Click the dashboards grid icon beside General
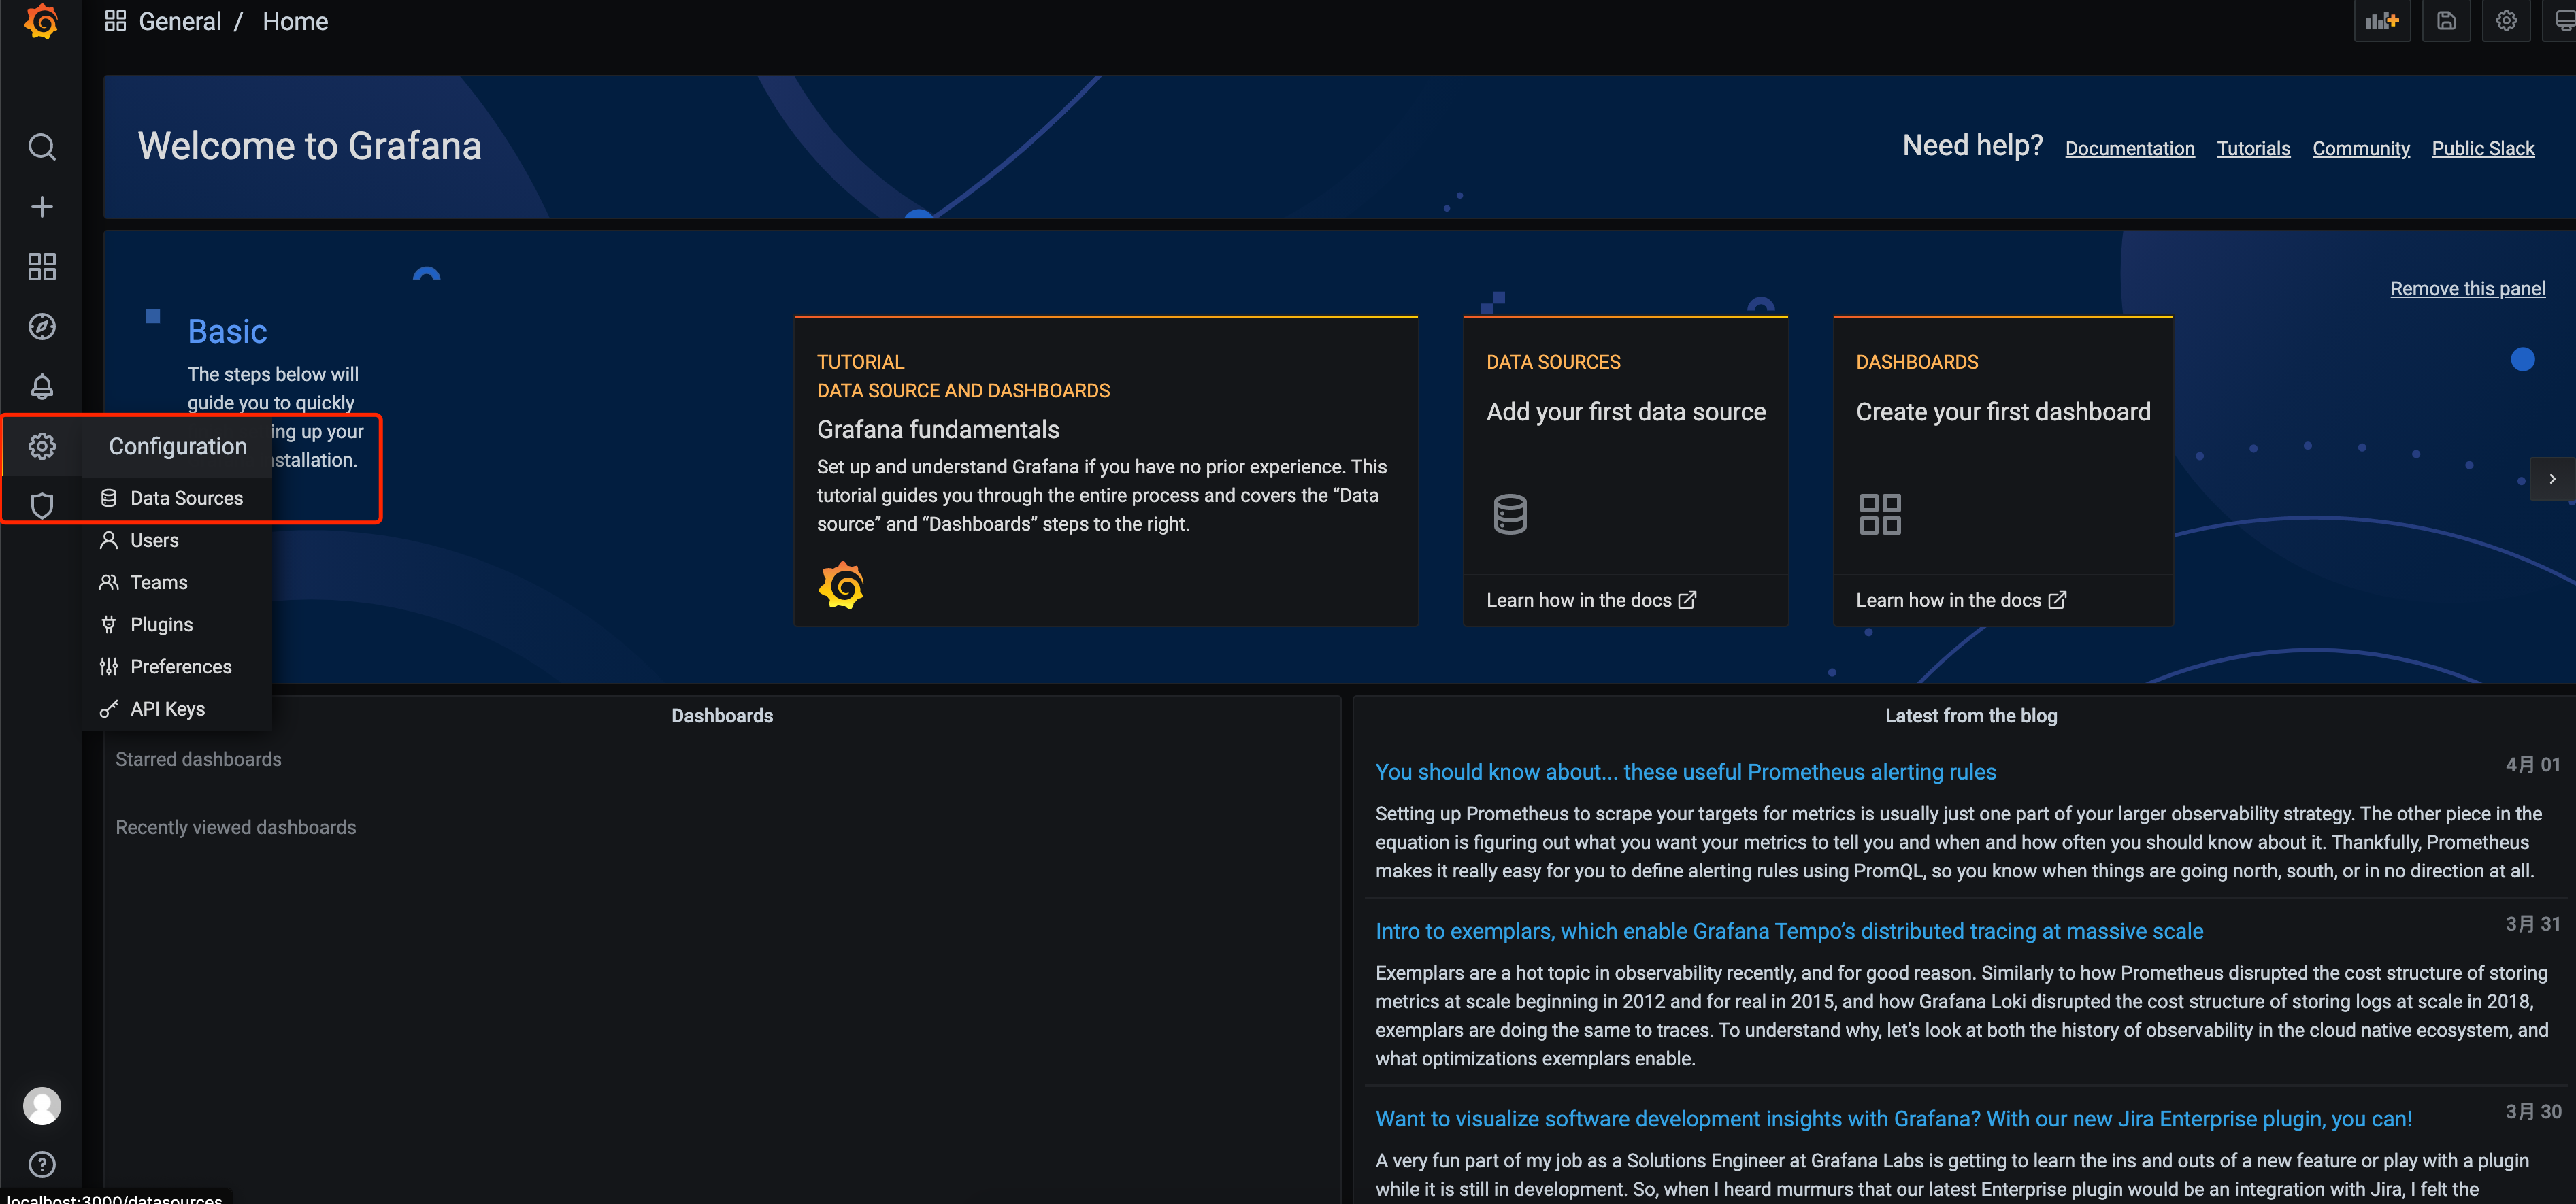The image size is (2576, 1204). (x=115, y=21)
